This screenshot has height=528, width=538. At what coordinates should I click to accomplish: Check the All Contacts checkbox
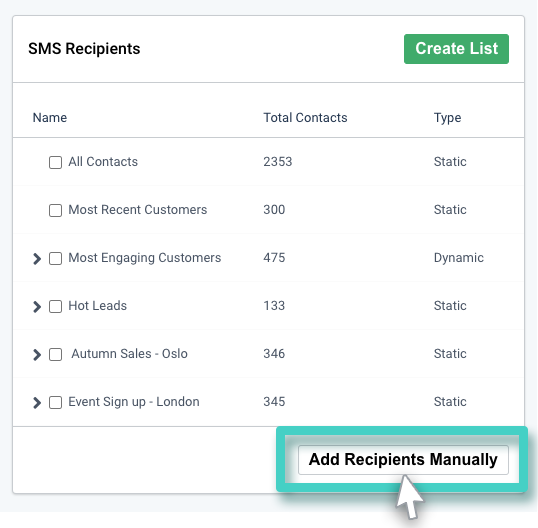pos(55,162)
